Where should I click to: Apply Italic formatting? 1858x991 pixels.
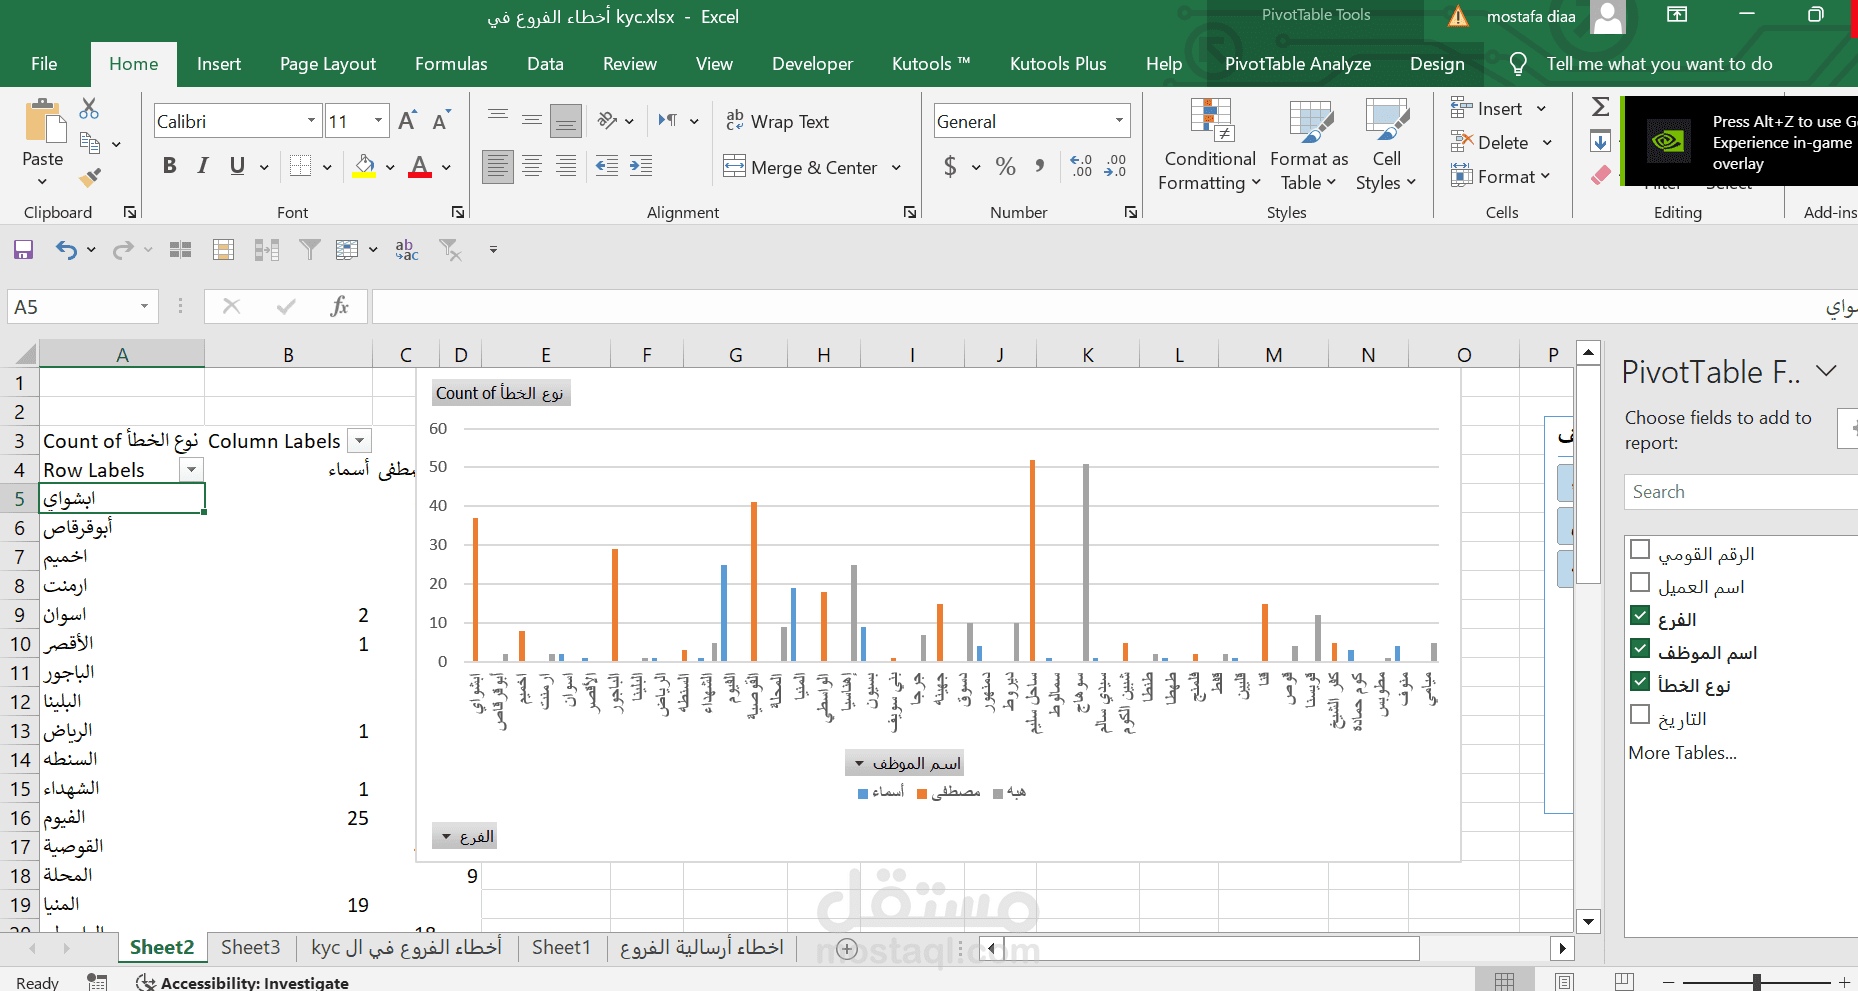(x=203, y=166)
